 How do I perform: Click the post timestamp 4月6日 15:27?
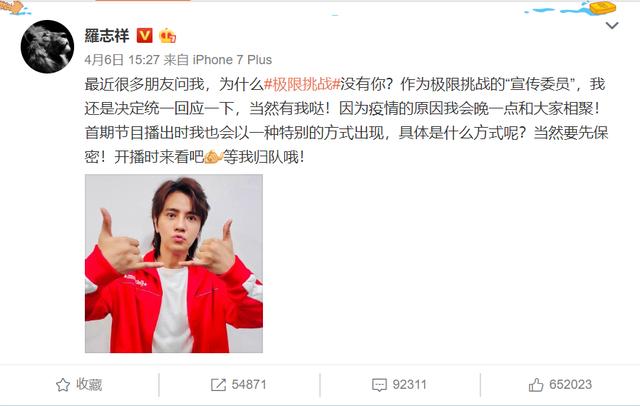[122, 60]
